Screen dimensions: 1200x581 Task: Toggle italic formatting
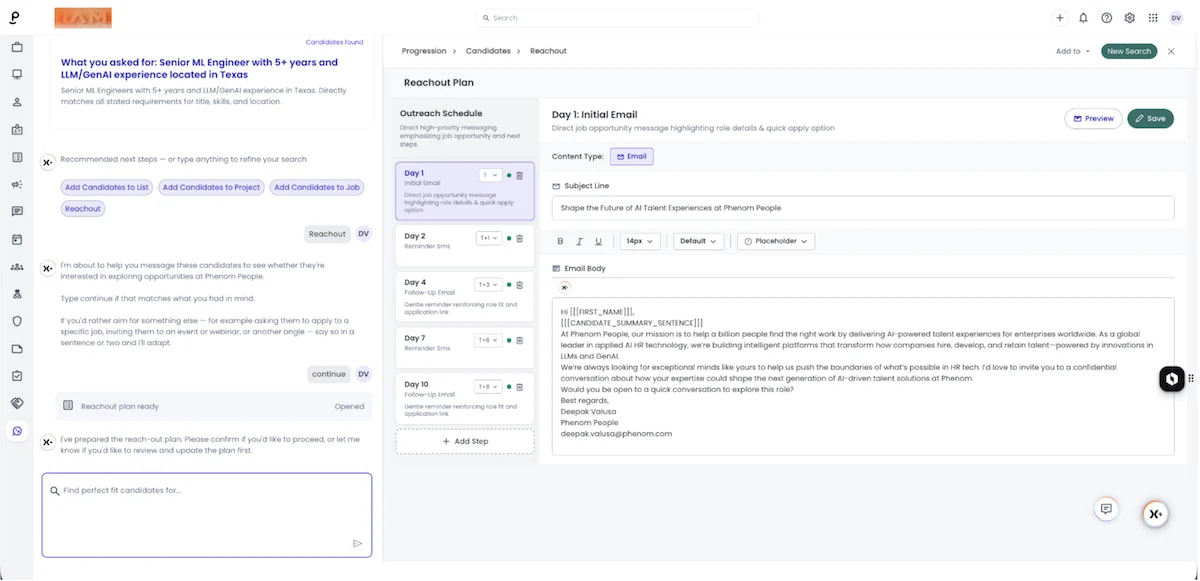pos(580,241)
